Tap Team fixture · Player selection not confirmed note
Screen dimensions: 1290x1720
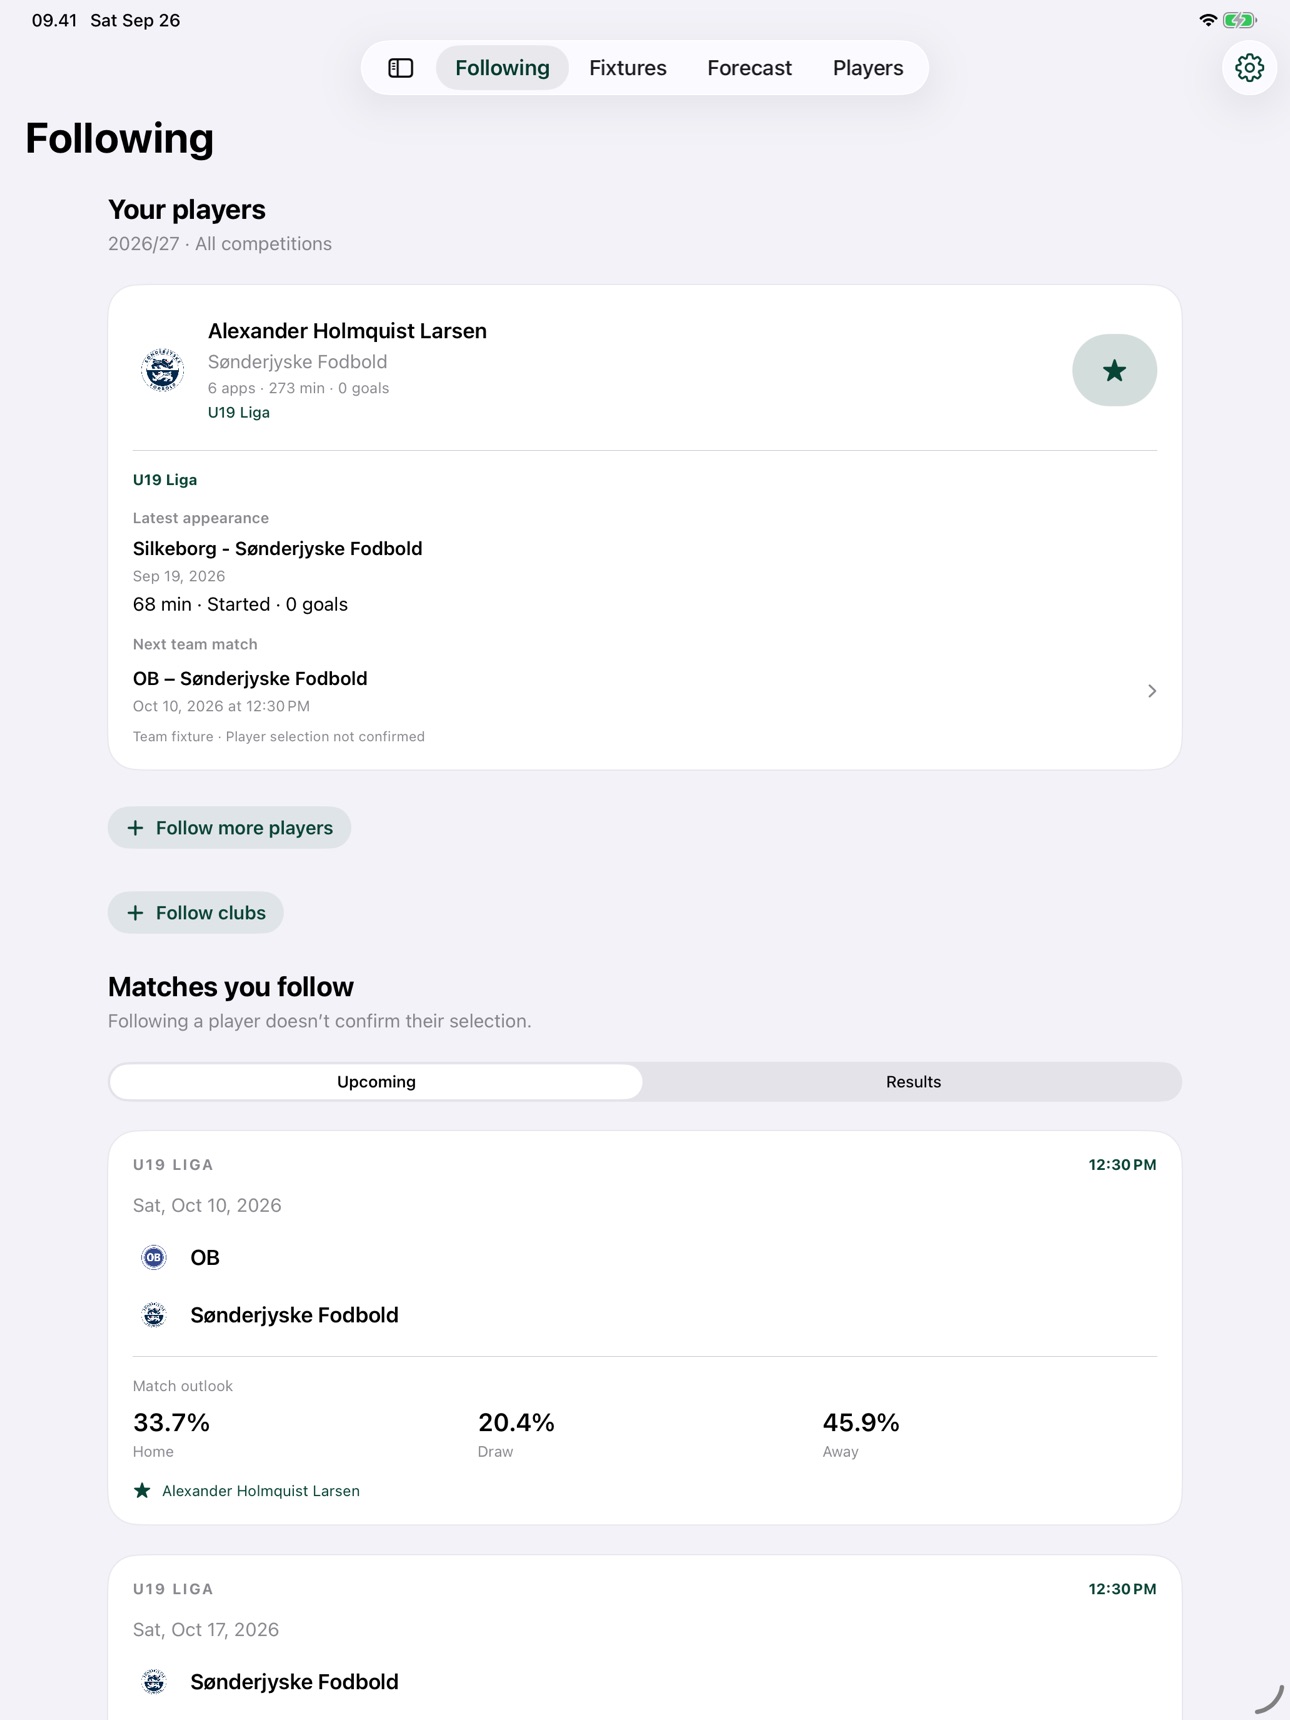pos(279,737)
